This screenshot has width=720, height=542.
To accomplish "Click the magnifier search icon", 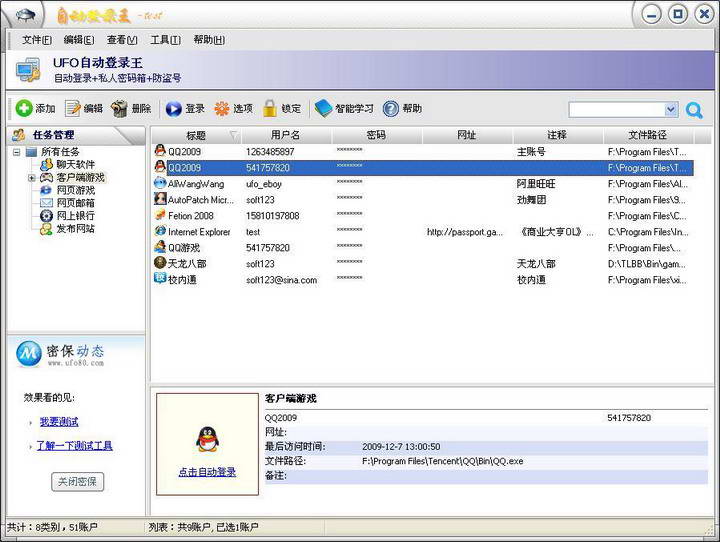I will 694,110.
